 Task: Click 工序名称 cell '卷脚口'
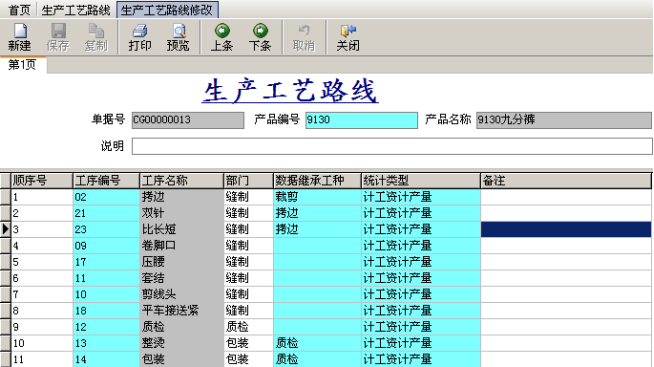tap(181, 246)
